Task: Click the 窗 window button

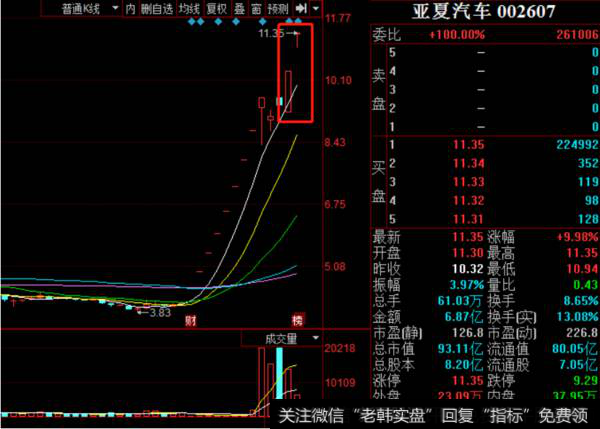Action: [x=256, y=8]
